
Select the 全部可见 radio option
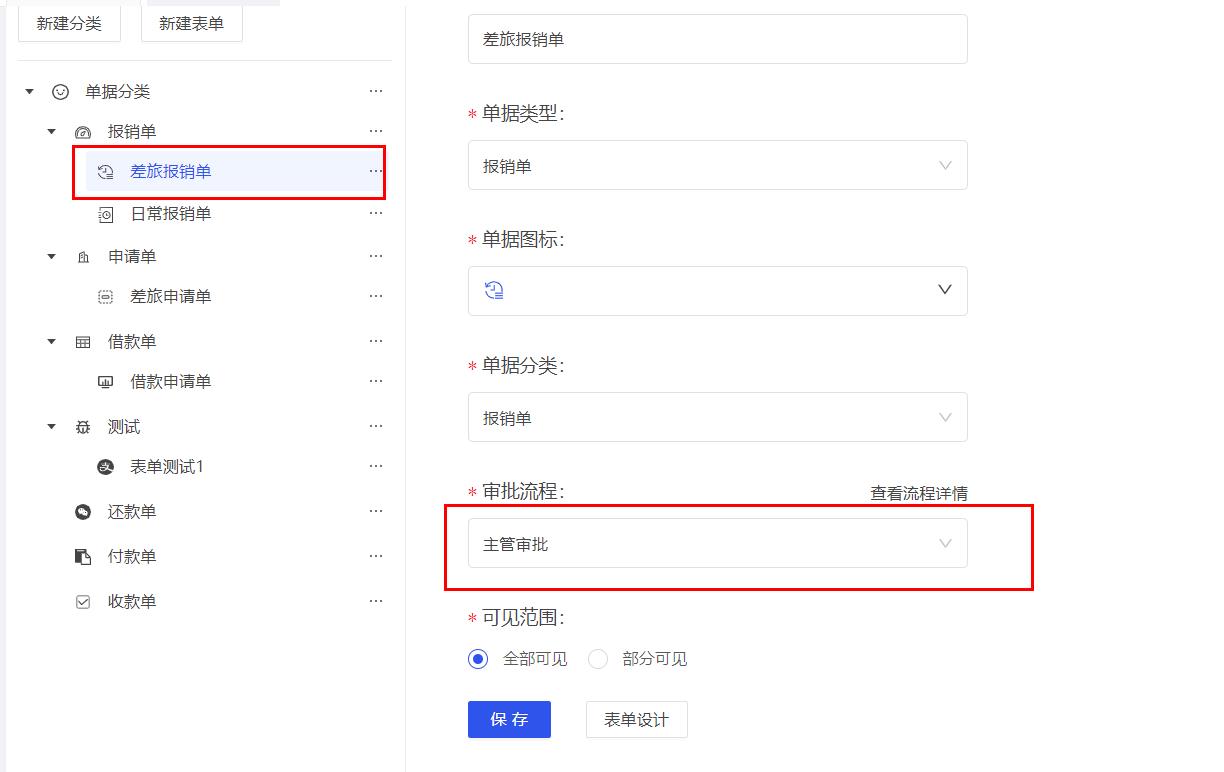tap(478, 659)
